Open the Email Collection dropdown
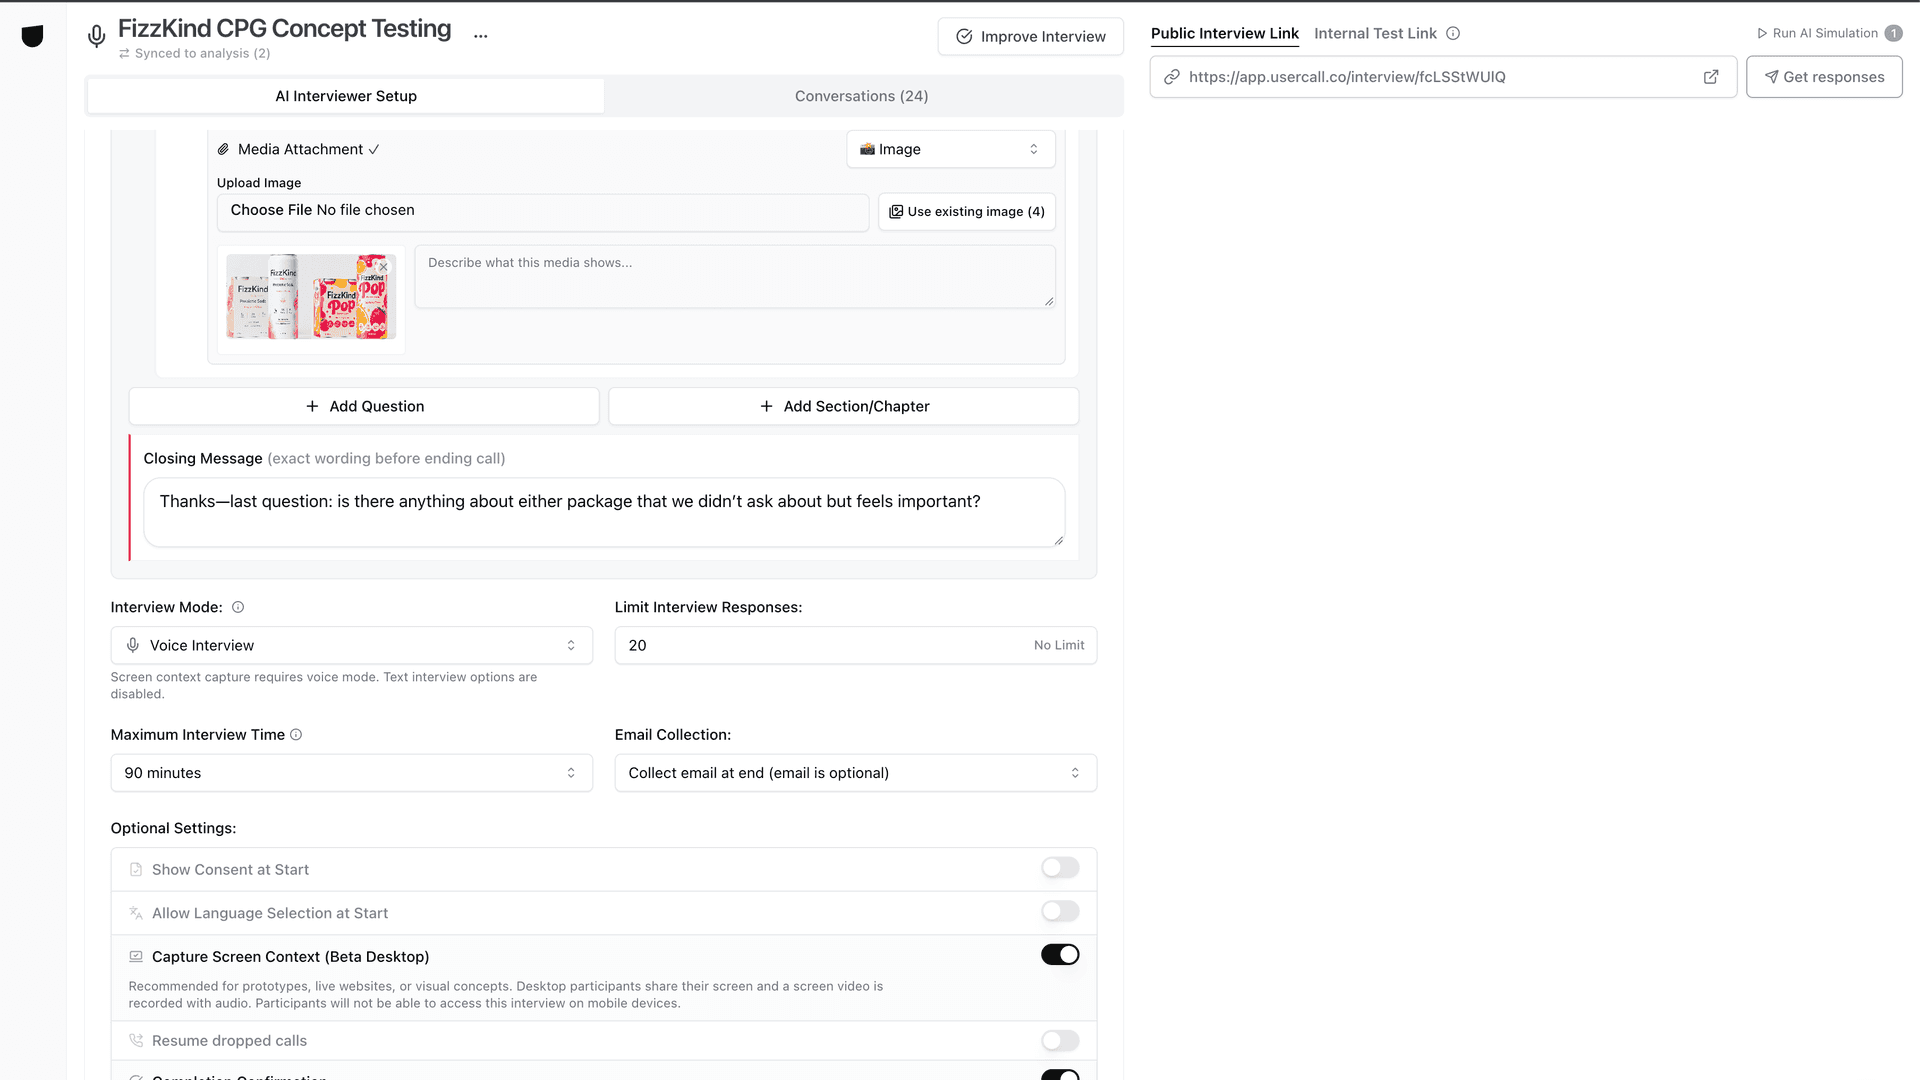This screenshot has height=1080, width=1920. 856,773
